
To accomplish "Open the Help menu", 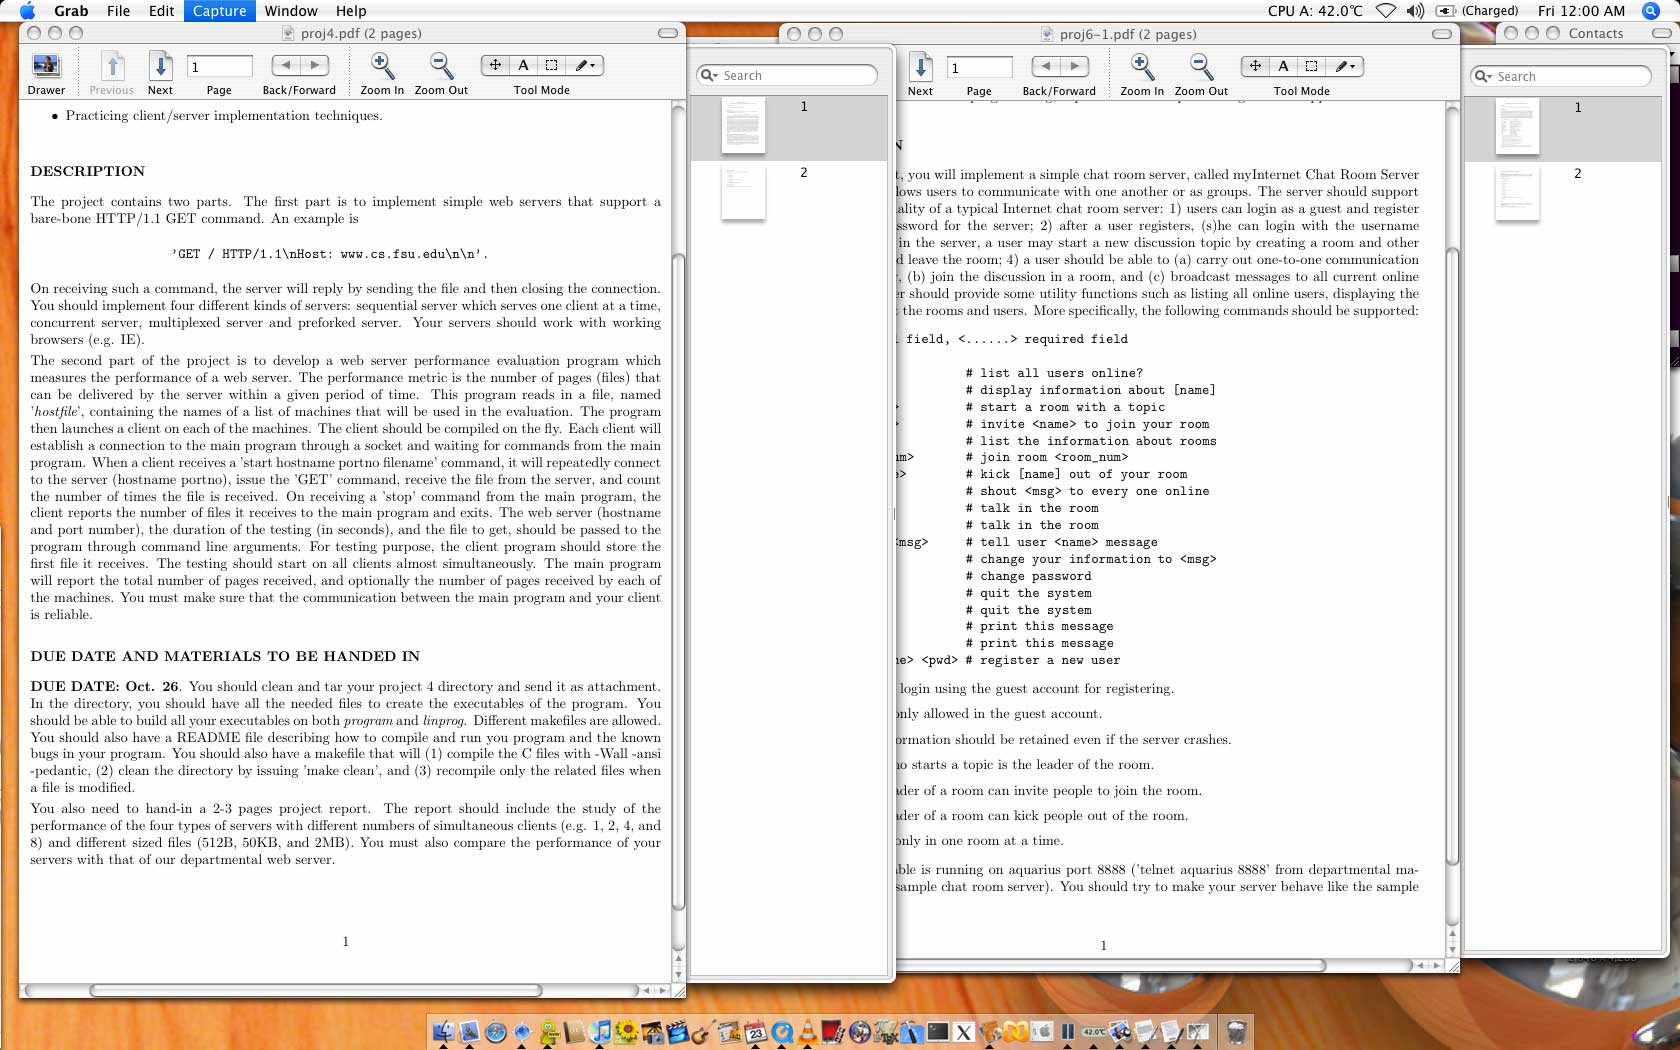I will 351,11.
